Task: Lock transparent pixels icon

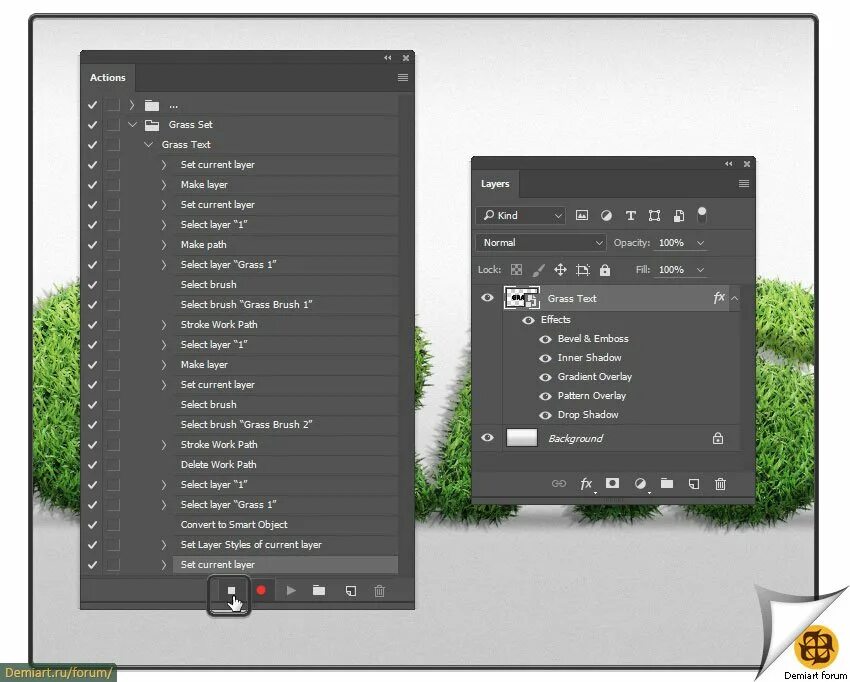Action: (517, 269)
